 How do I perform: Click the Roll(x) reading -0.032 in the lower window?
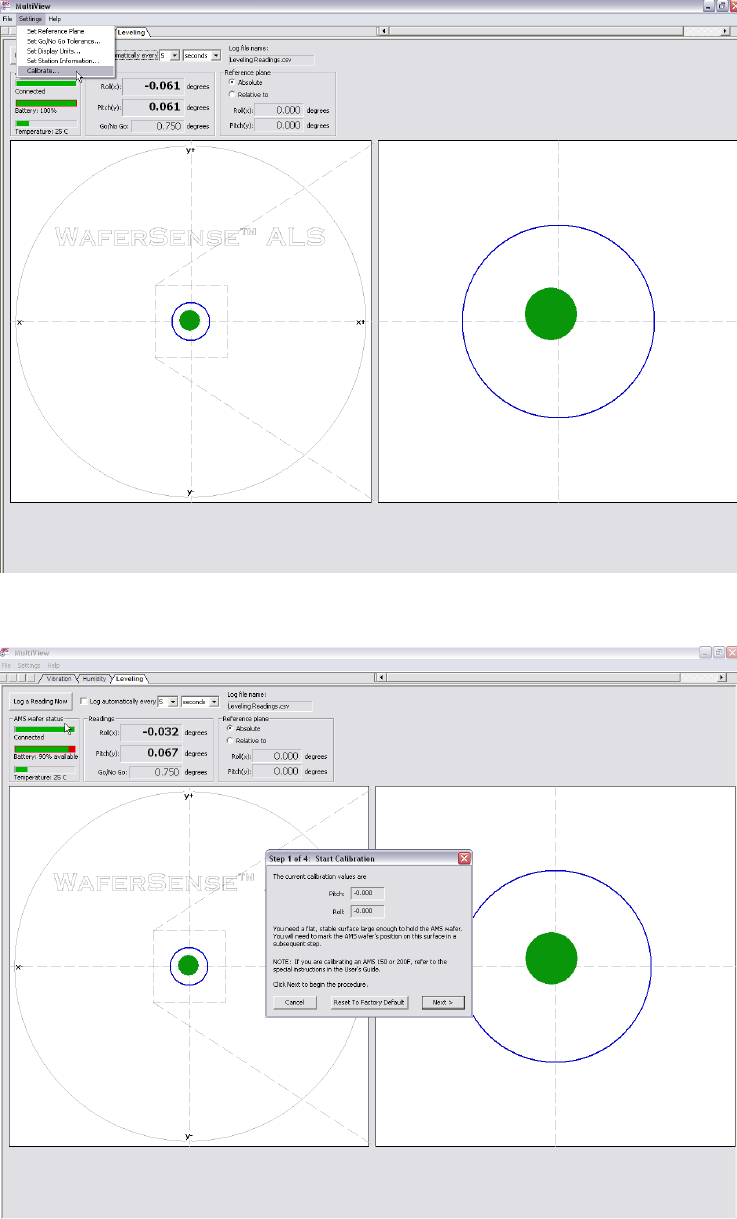(150, 734)
